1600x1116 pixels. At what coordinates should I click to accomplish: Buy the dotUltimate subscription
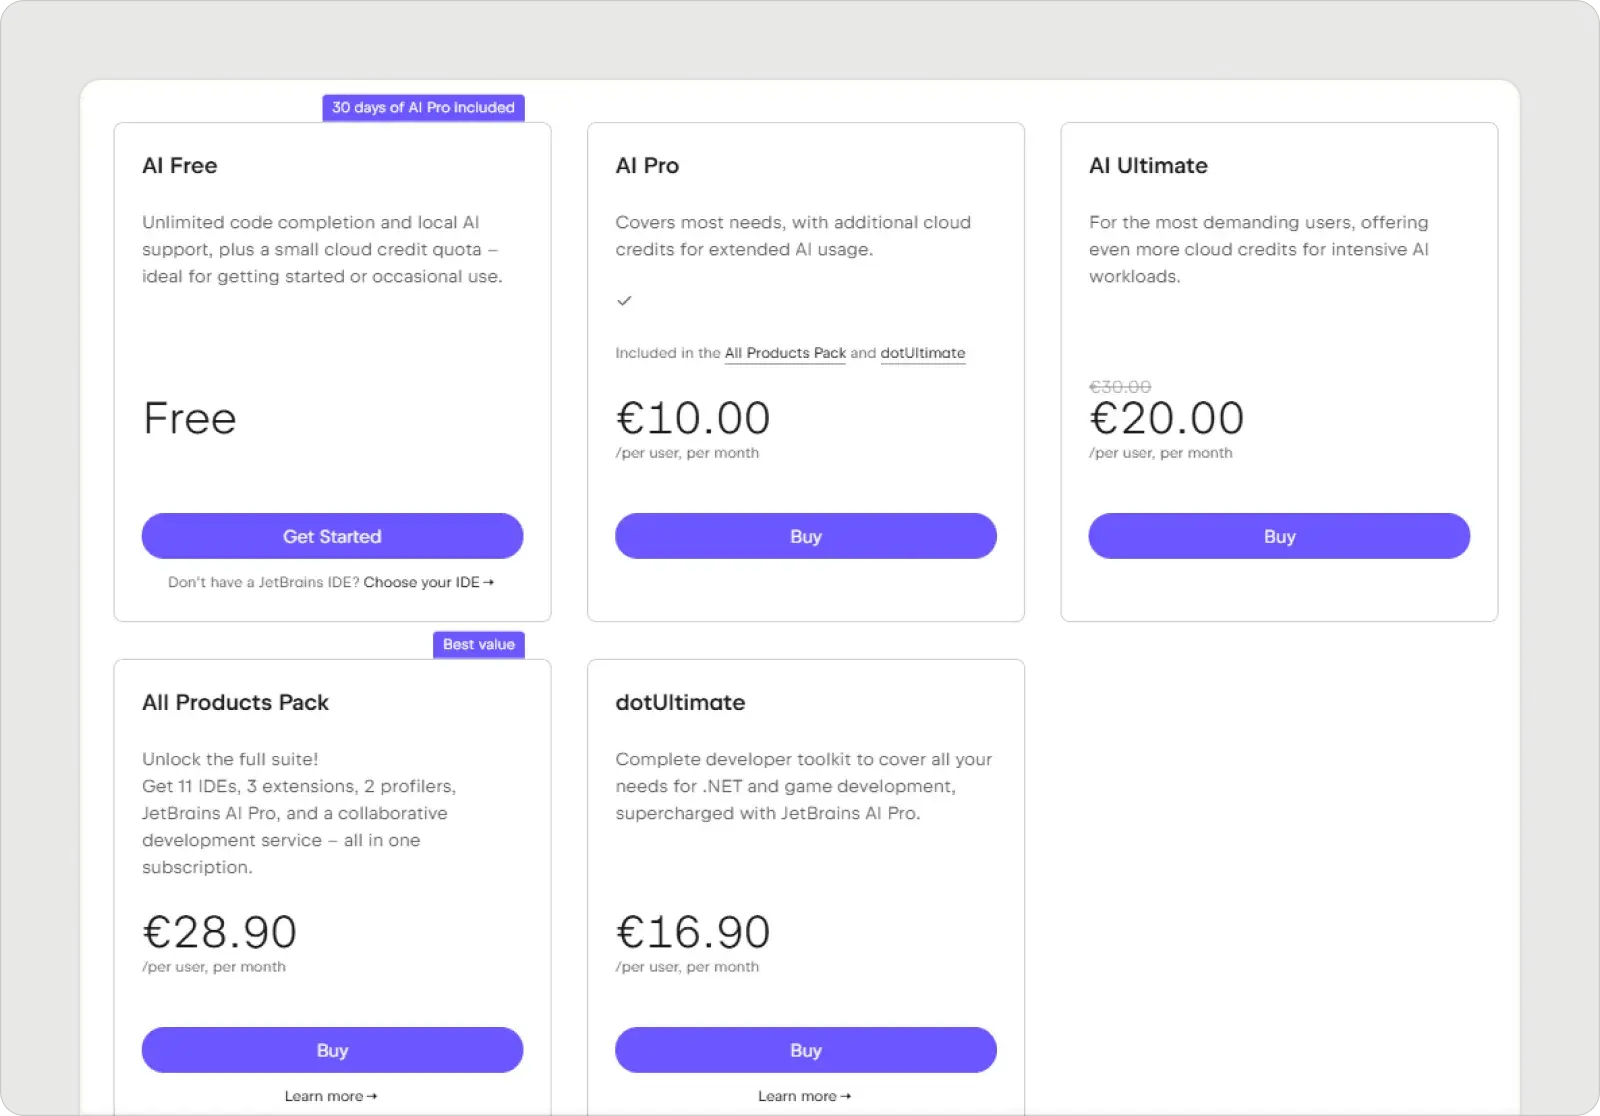point(805,1050)
